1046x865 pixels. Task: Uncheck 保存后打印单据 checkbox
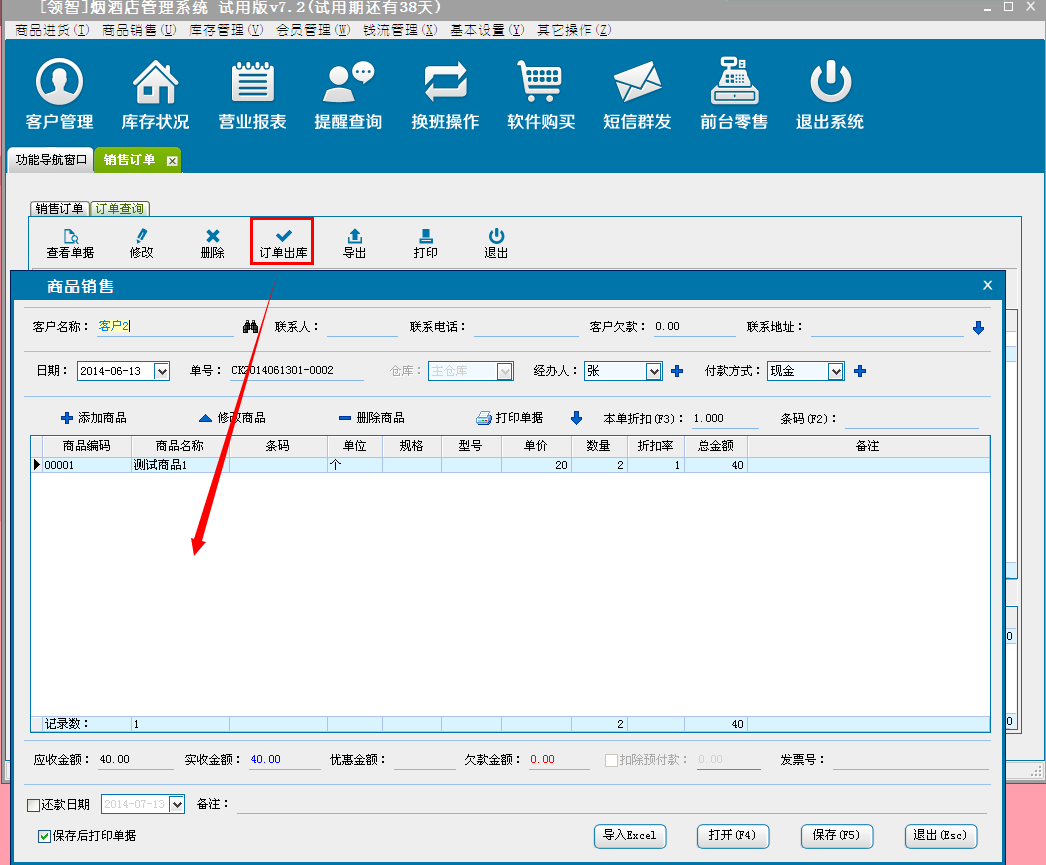tap(44, 836)
